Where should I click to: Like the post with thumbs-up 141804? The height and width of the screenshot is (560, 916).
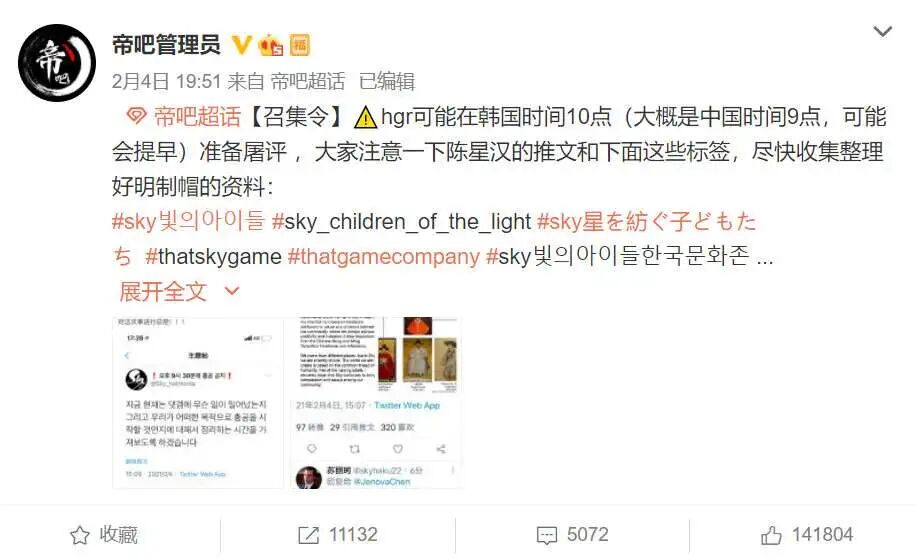[771, 535]
